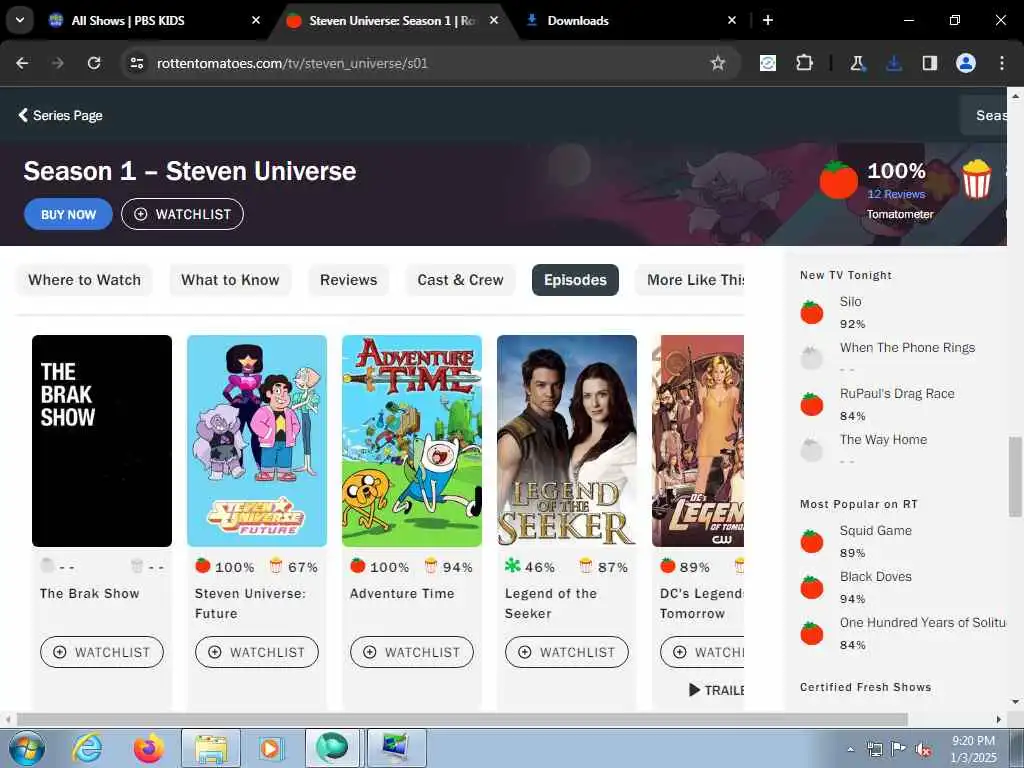Open Chrome three-dot menu
This screenshot has width=1024, height=768.
pos(1002,63)
